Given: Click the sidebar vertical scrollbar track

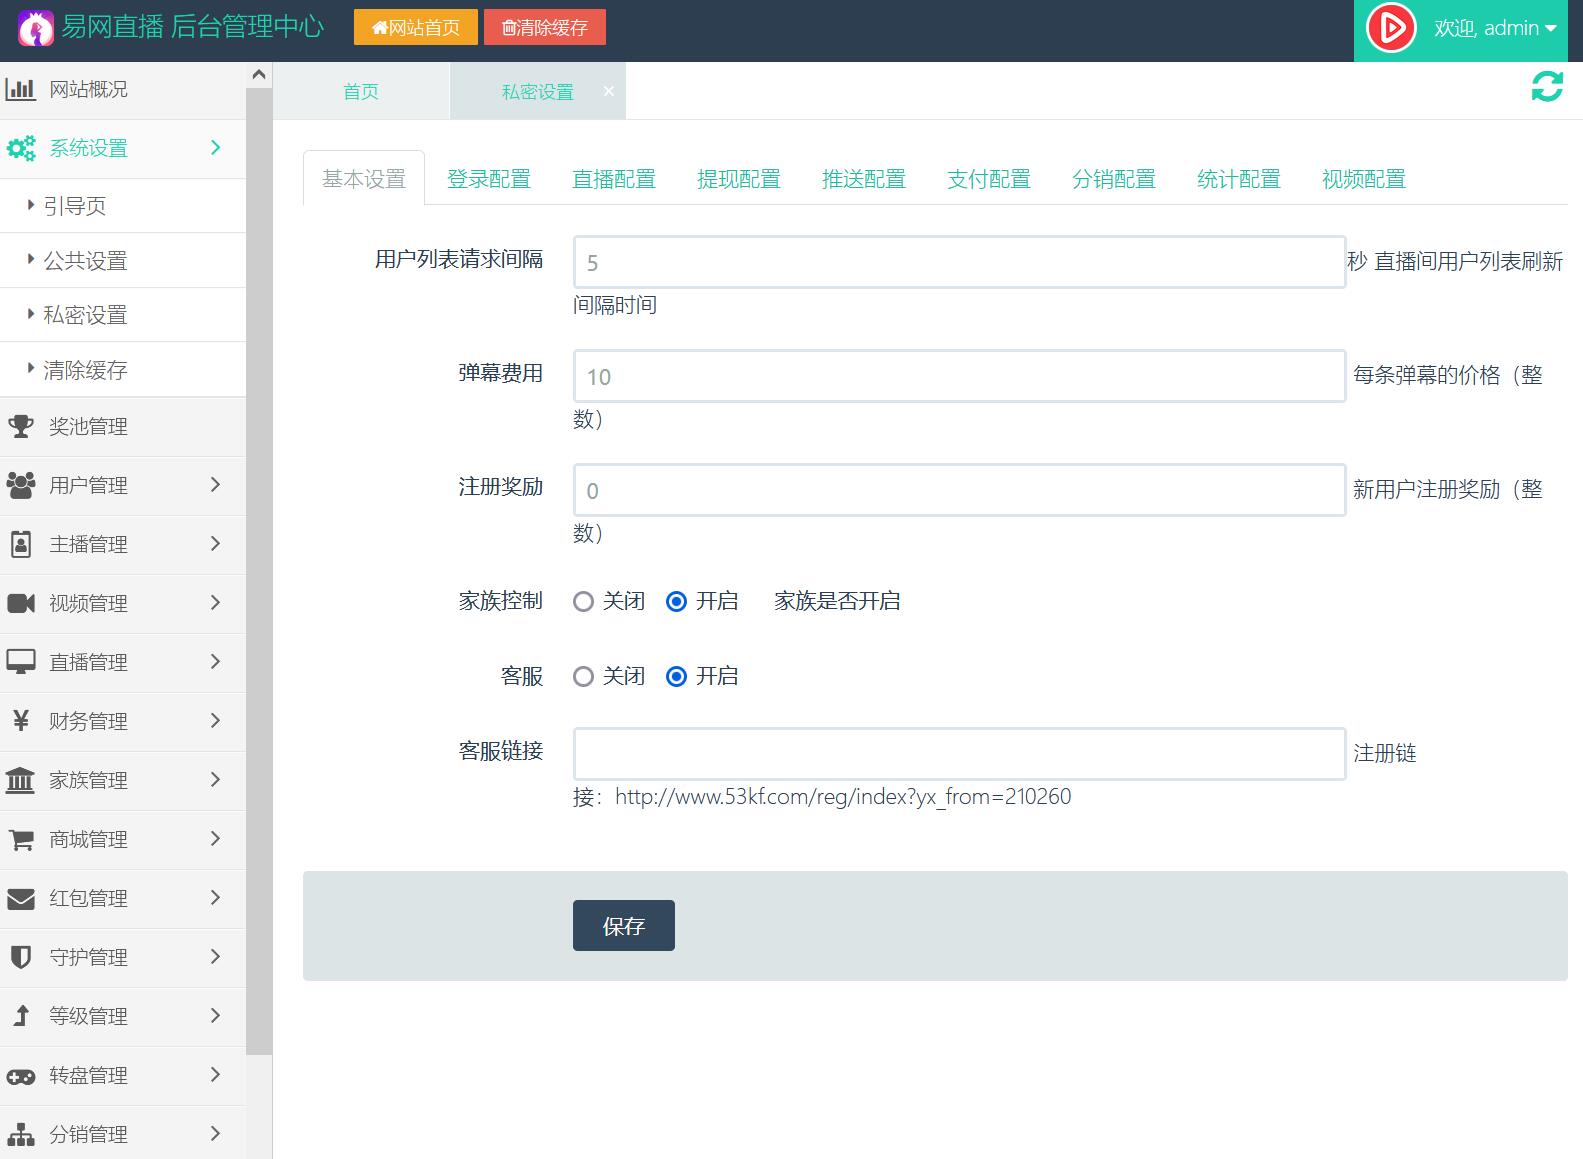Looking at the screenshot, I should [258, 1105].
